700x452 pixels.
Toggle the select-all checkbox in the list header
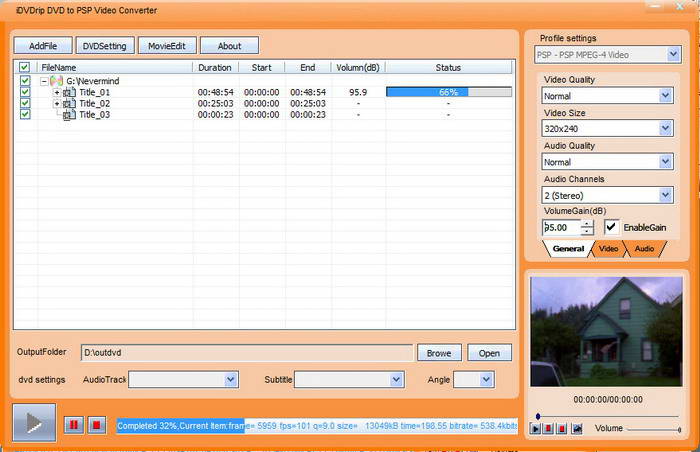[25, 68]
